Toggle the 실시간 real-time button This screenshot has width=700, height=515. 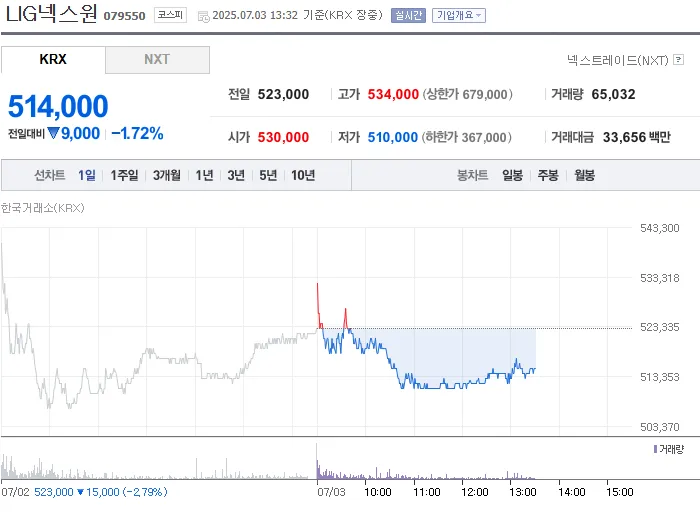(408, 15)
